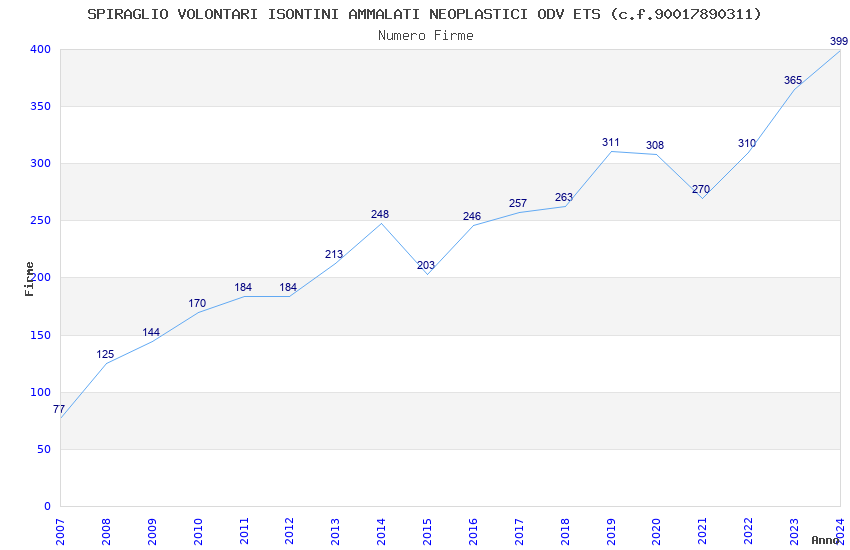
Task: Click the y-axis tick 300
Action: (40, 163)
